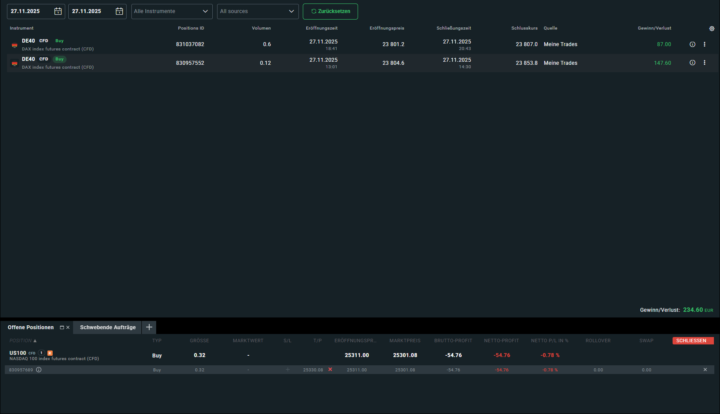Sort open positions by SWAP column
Image resolution: width=720 pixels, height=414 pixels.
click(647, 341)
